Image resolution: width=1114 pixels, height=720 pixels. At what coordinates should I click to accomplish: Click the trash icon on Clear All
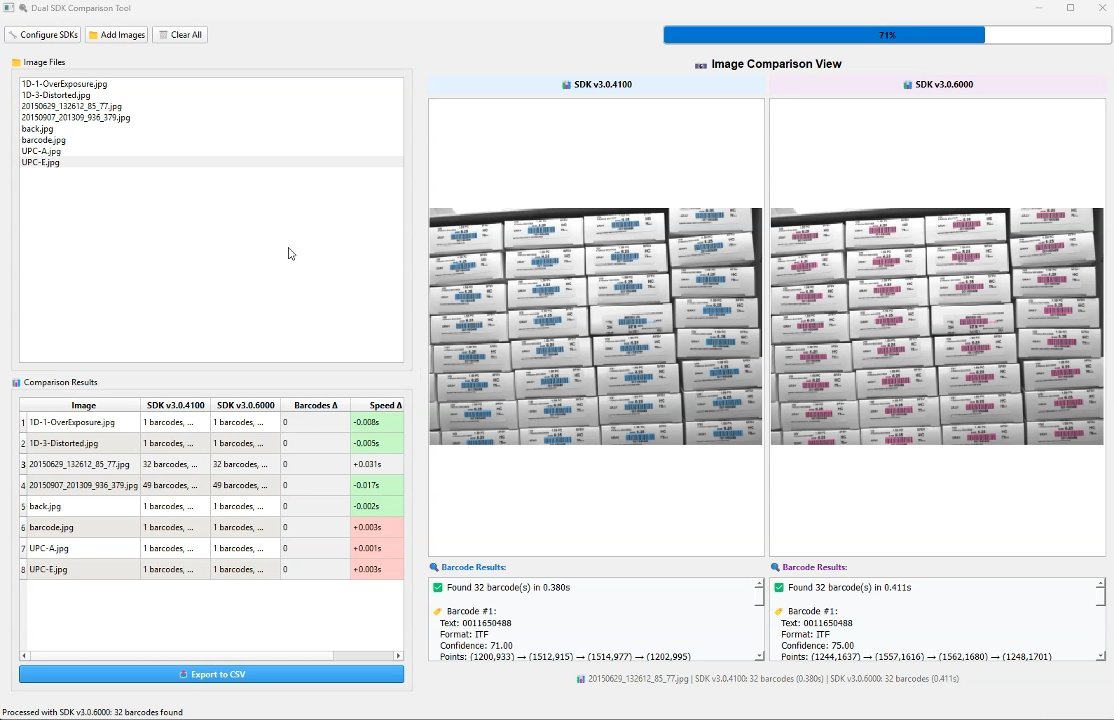point(163,34)
